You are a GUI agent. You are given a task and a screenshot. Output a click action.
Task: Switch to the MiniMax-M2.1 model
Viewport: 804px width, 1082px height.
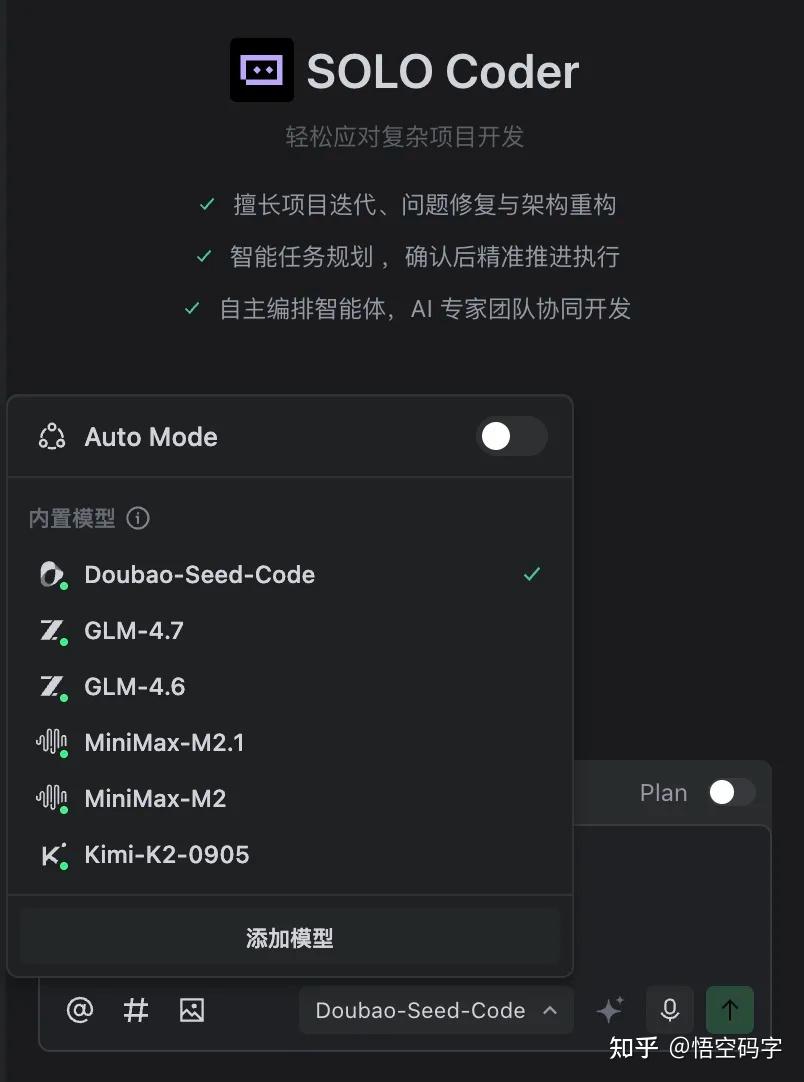pyautogui.click(x=164, y=743)
